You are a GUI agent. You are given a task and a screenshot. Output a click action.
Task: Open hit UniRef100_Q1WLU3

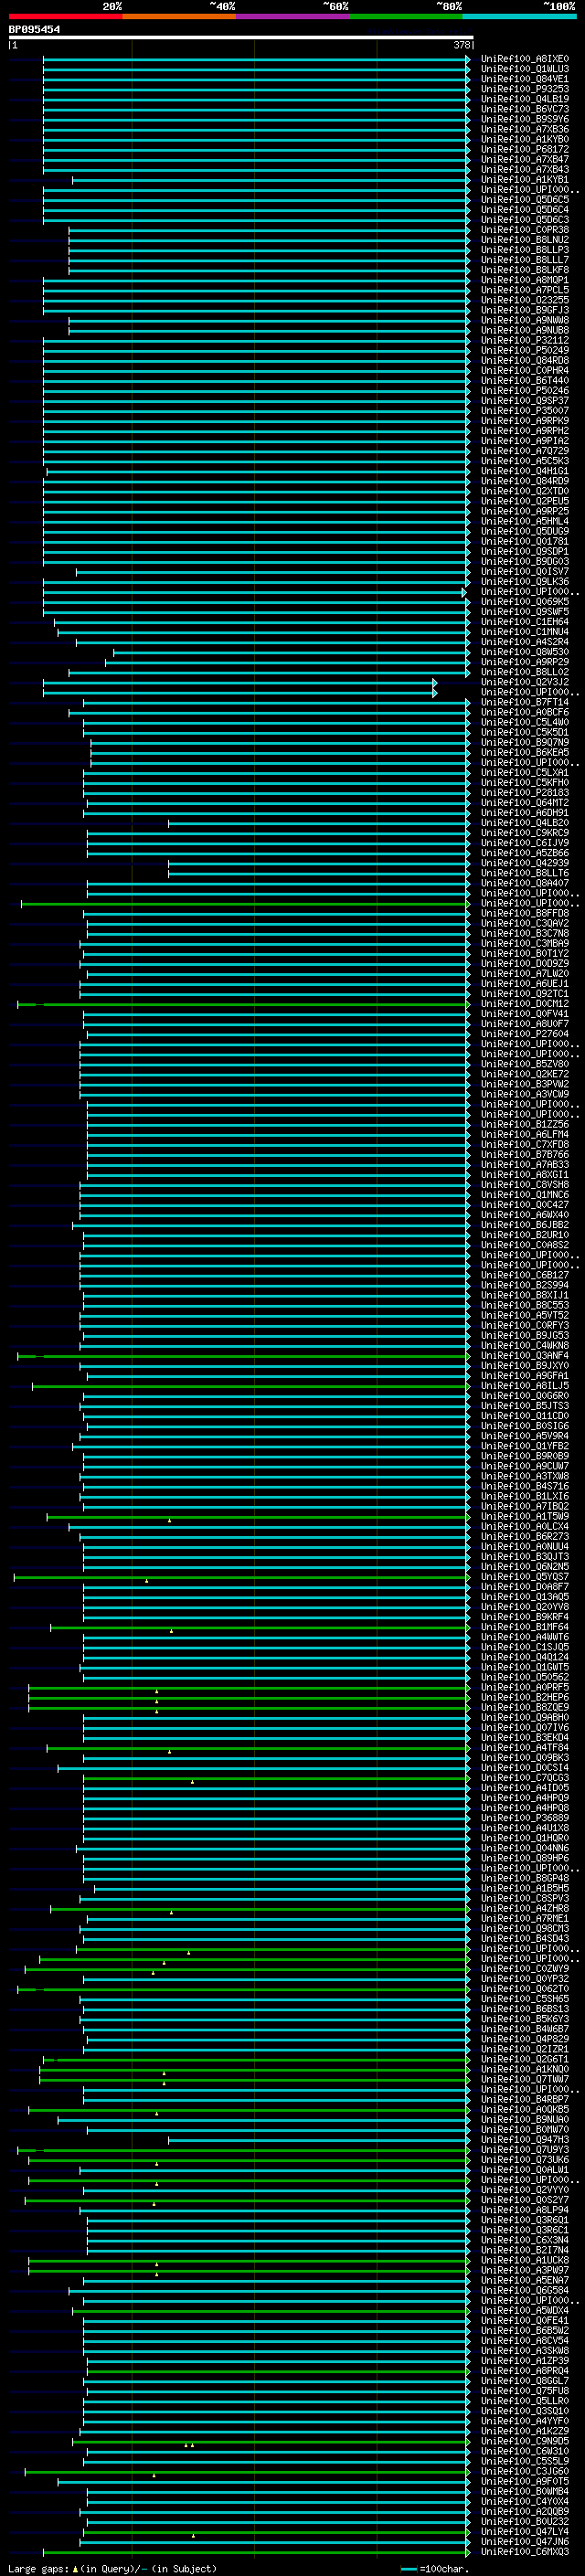524,69
